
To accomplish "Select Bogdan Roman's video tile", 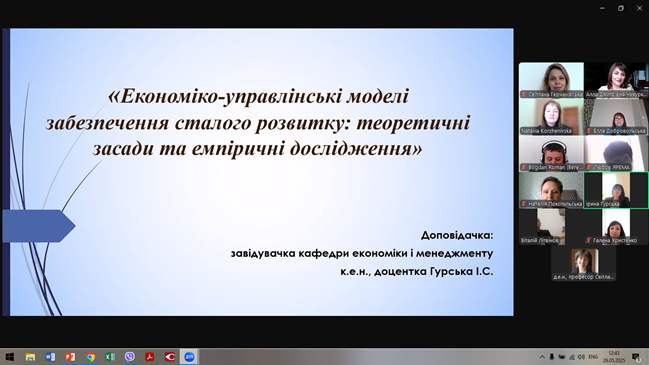I will point(551,154).
